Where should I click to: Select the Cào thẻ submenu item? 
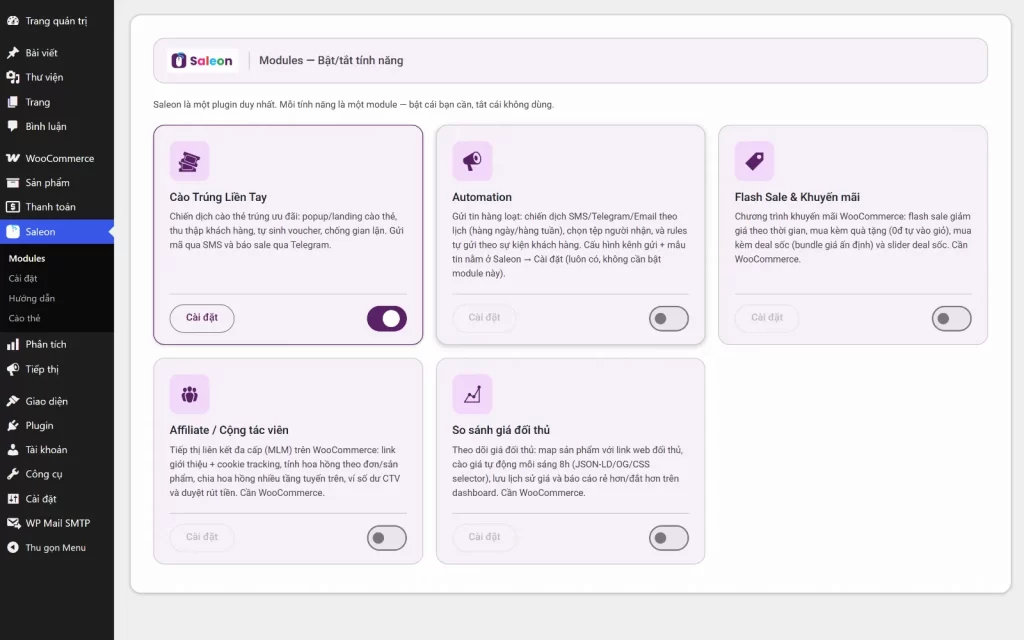pos(24,318)
